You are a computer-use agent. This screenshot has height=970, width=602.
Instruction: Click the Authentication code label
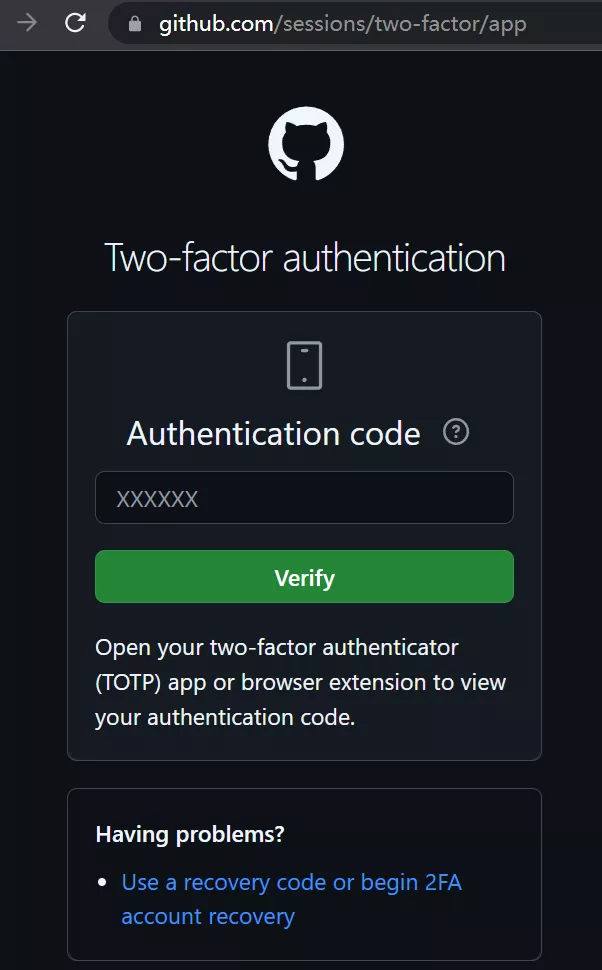click(x=273, y=434)
